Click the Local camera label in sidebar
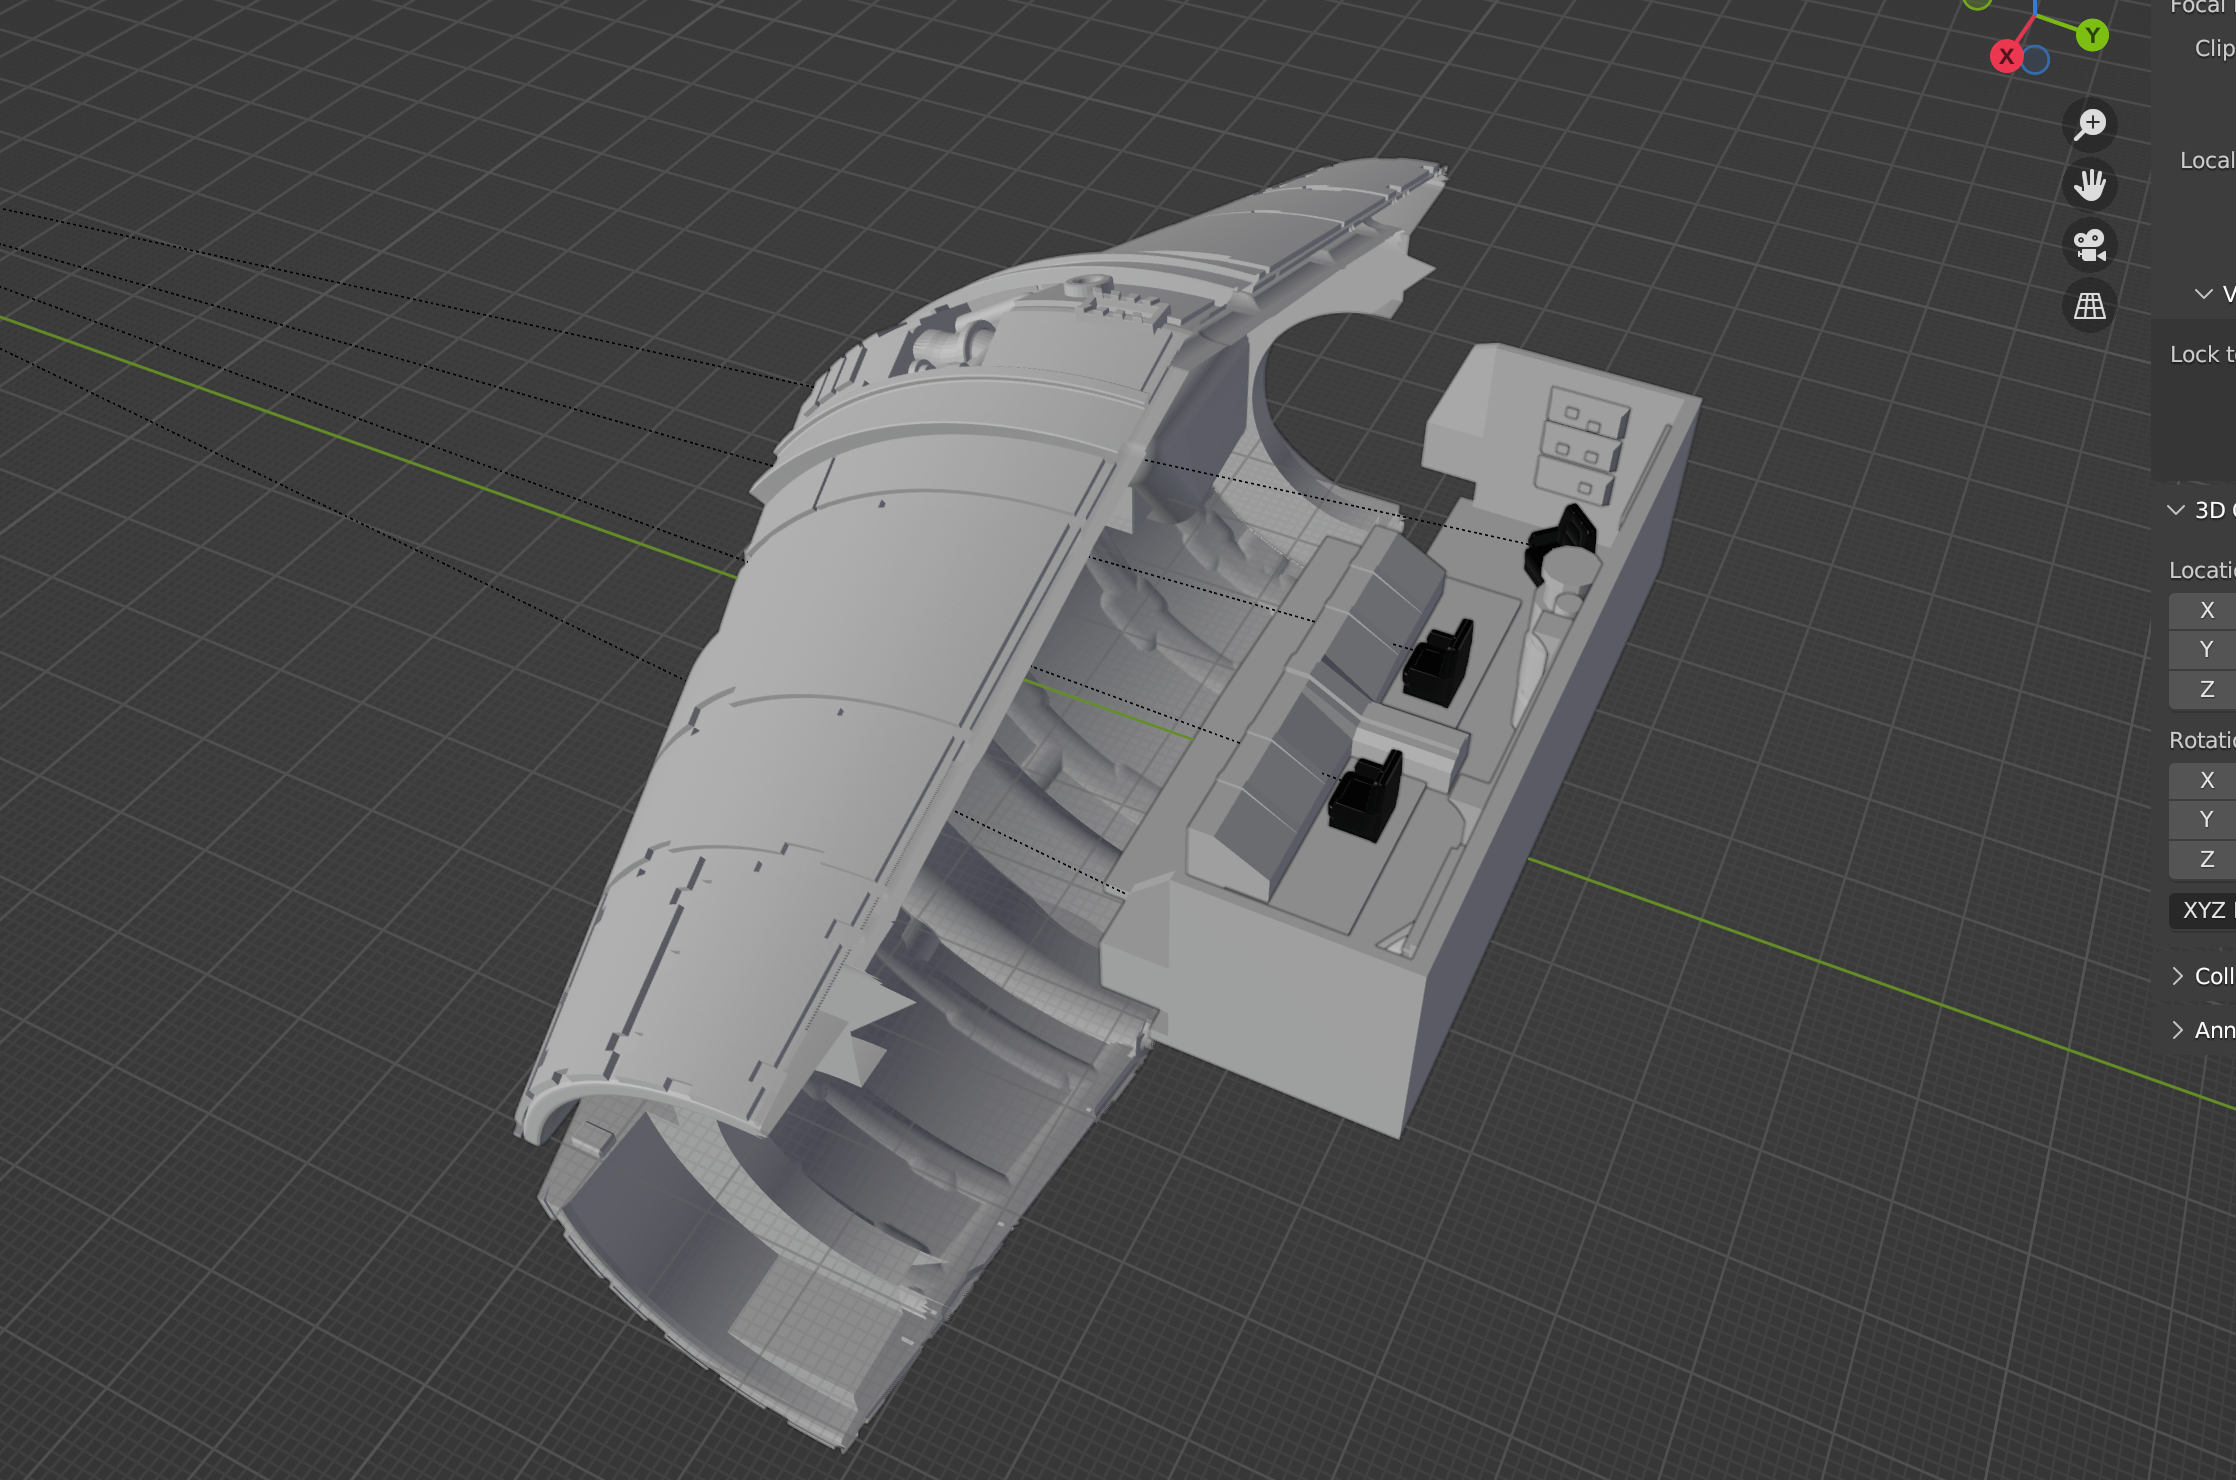The height and width of the screenshot is (1480, 2236). tap(2207, 160)
